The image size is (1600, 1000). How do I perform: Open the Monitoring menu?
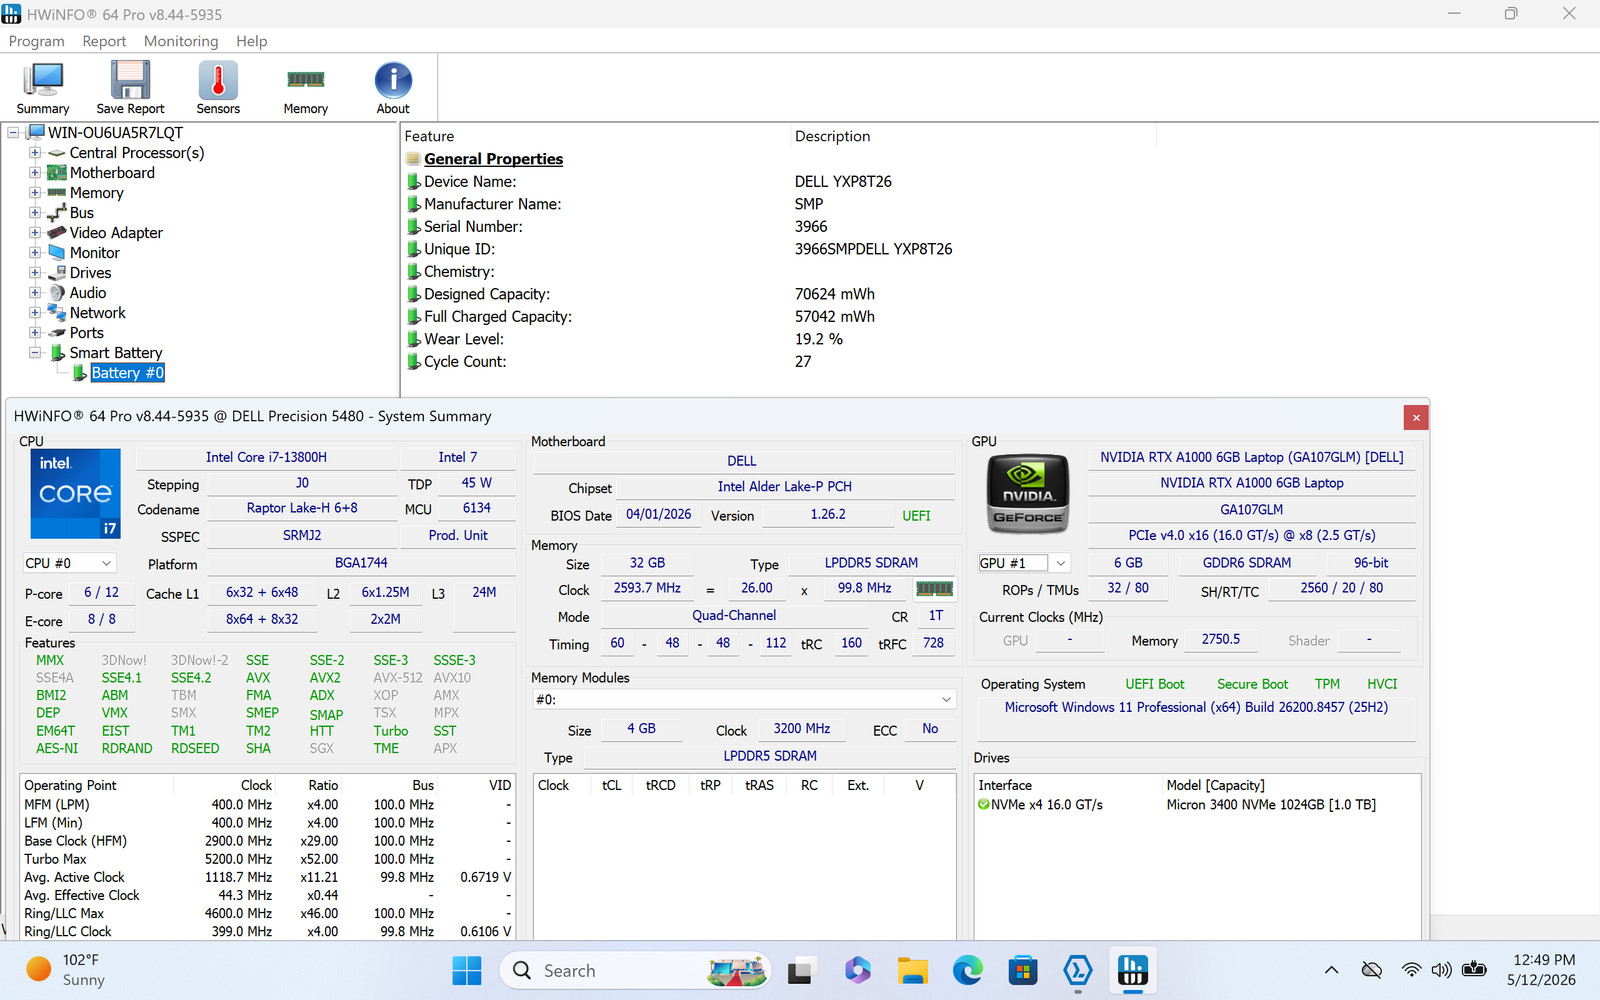pos(181,41)
